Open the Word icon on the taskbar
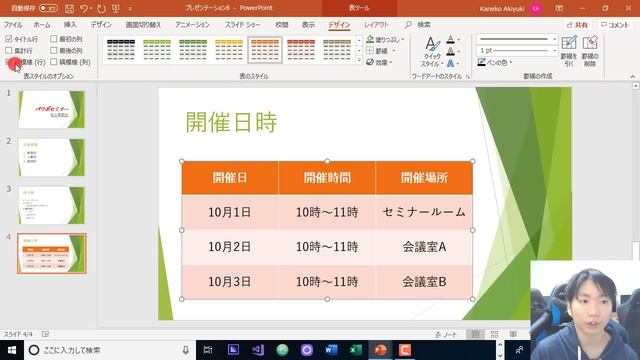The height and width of the screenshot is (360, 640). [x=331, y=350]
